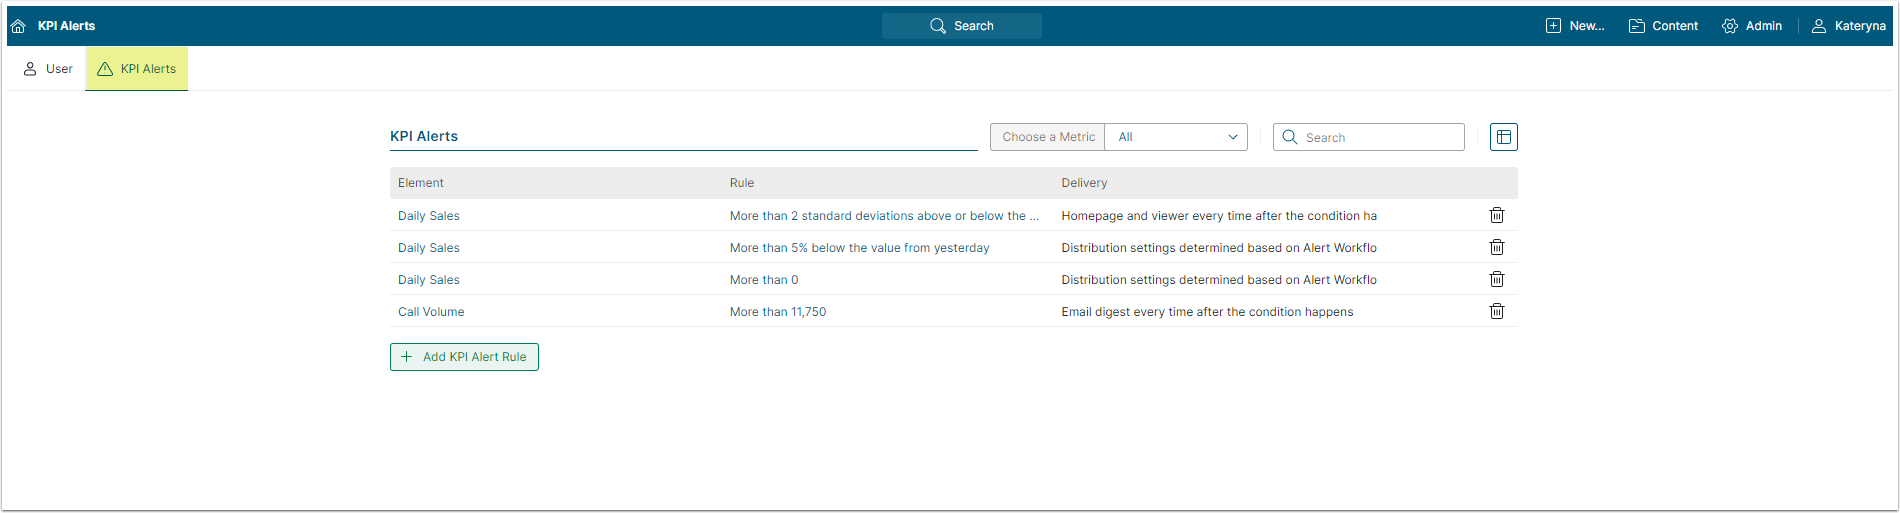Switch to the User tab
1900x513 pixels.
coord(48,69)
